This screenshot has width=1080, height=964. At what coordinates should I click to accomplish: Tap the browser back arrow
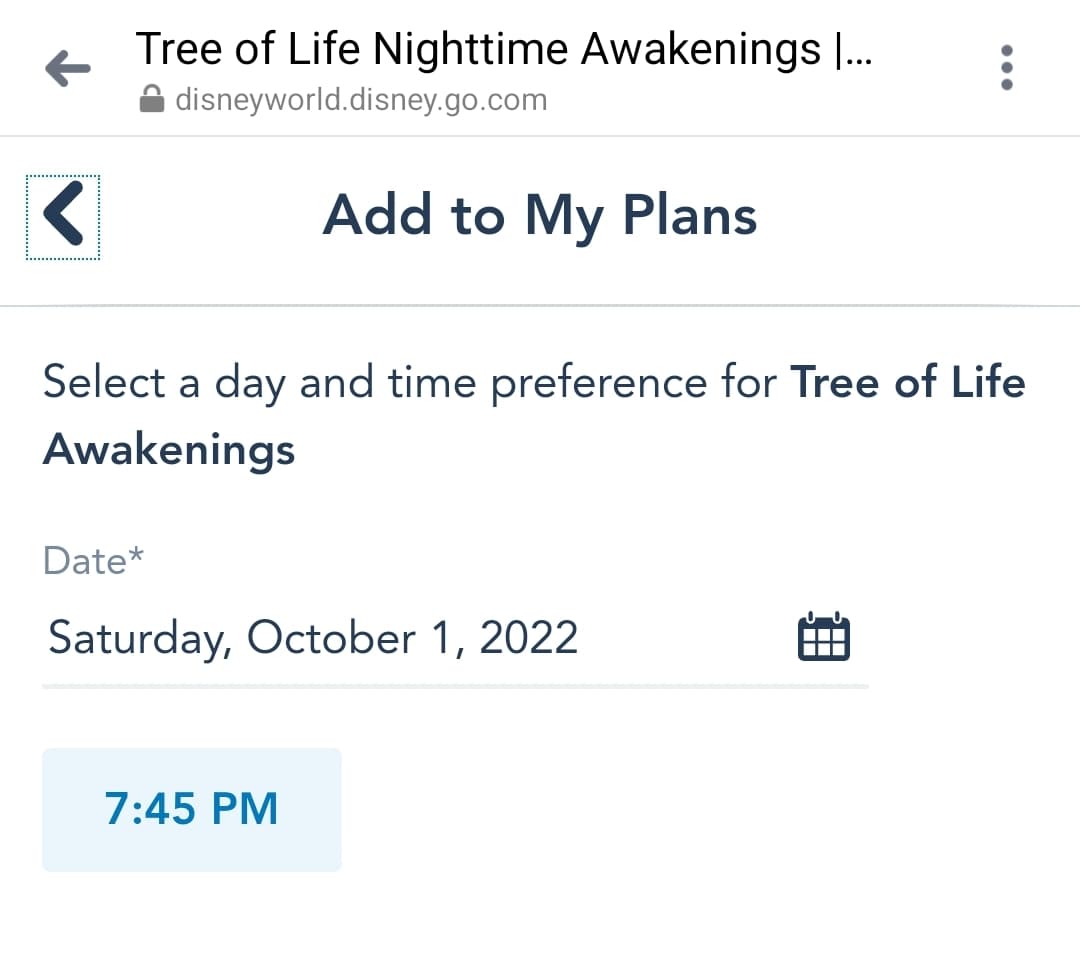[68, 68]
